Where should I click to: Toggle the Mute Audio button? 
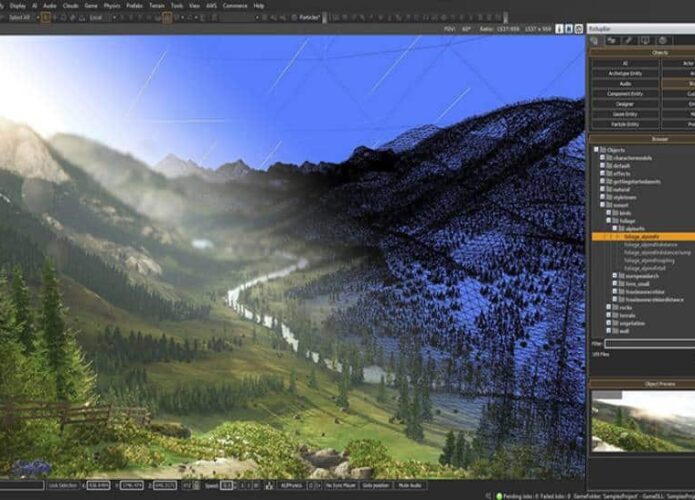(x=410, y=486)
